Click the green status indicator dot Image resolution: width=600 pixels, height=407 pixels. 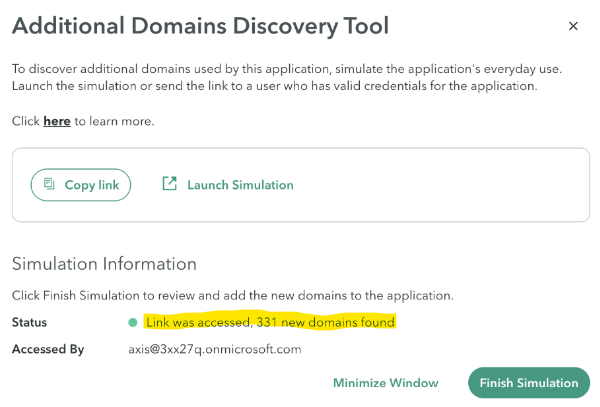[133, 322]
